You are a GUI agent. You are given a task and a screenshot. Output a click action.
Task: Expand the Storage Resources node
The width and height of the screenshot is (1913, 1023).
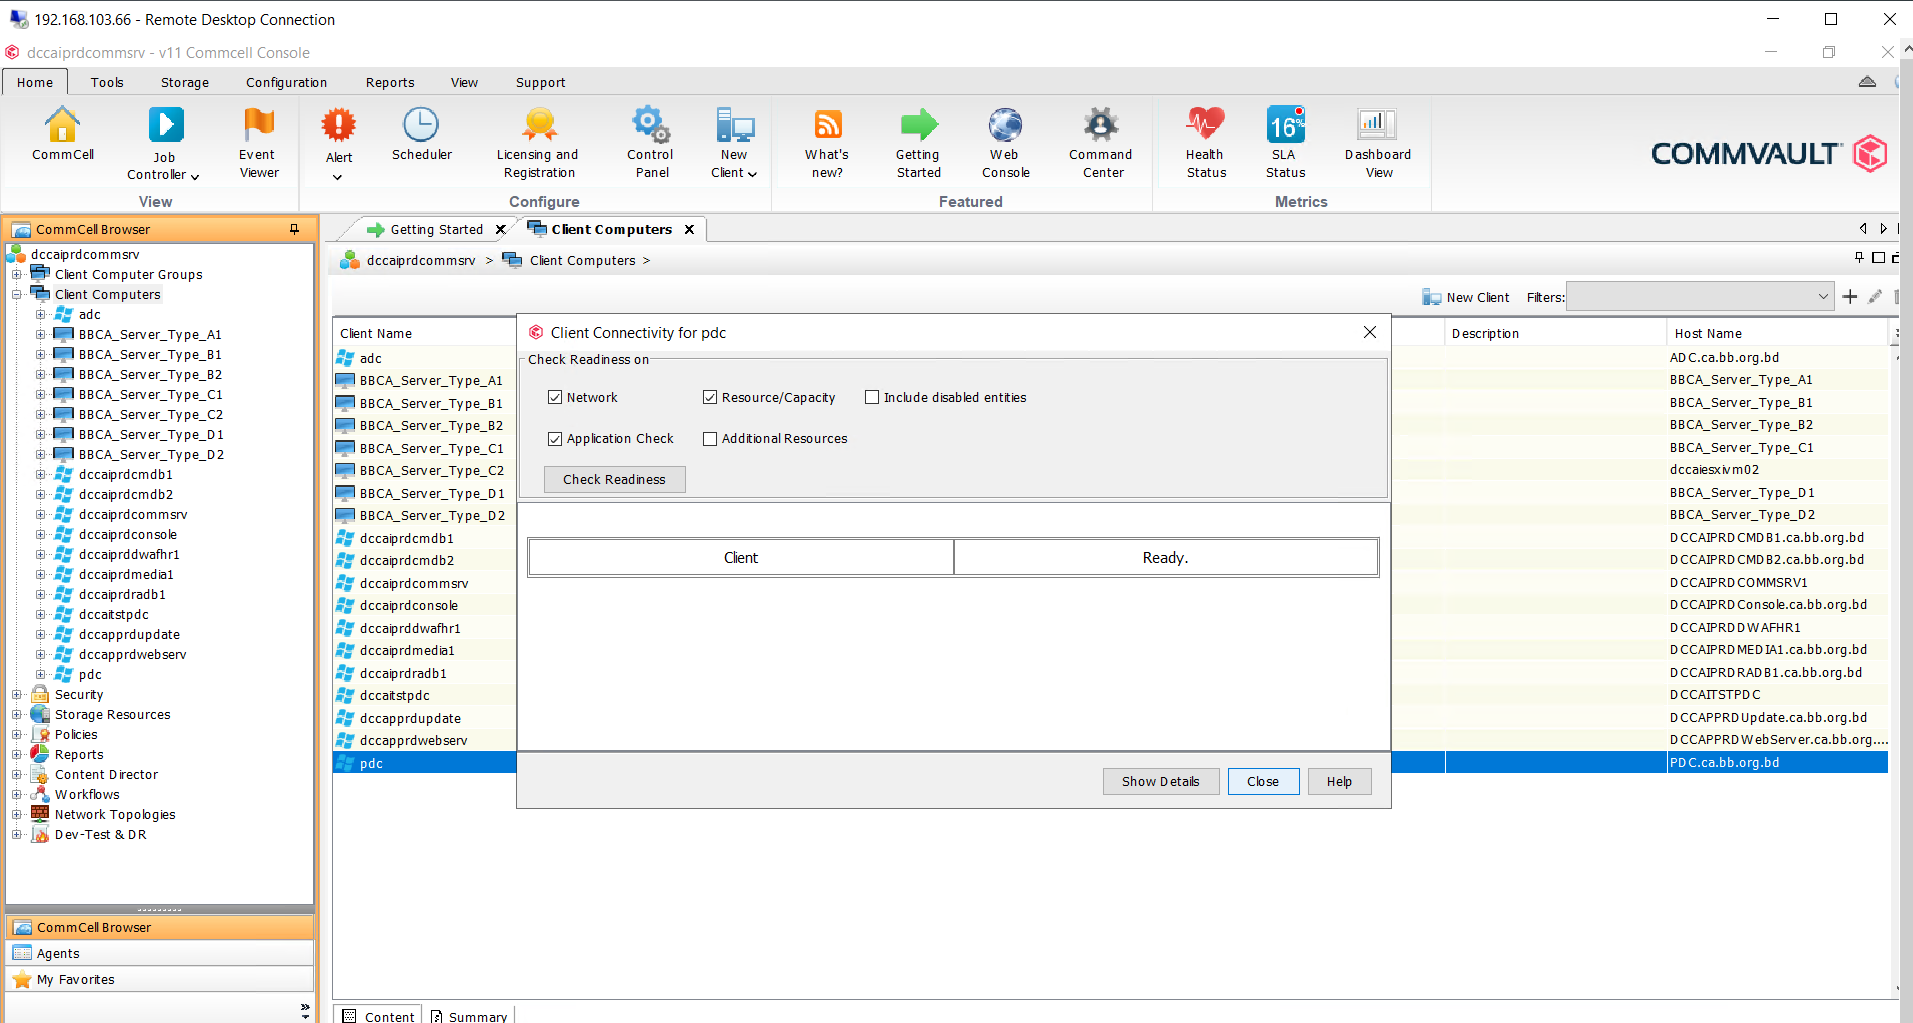pos(17,714)
